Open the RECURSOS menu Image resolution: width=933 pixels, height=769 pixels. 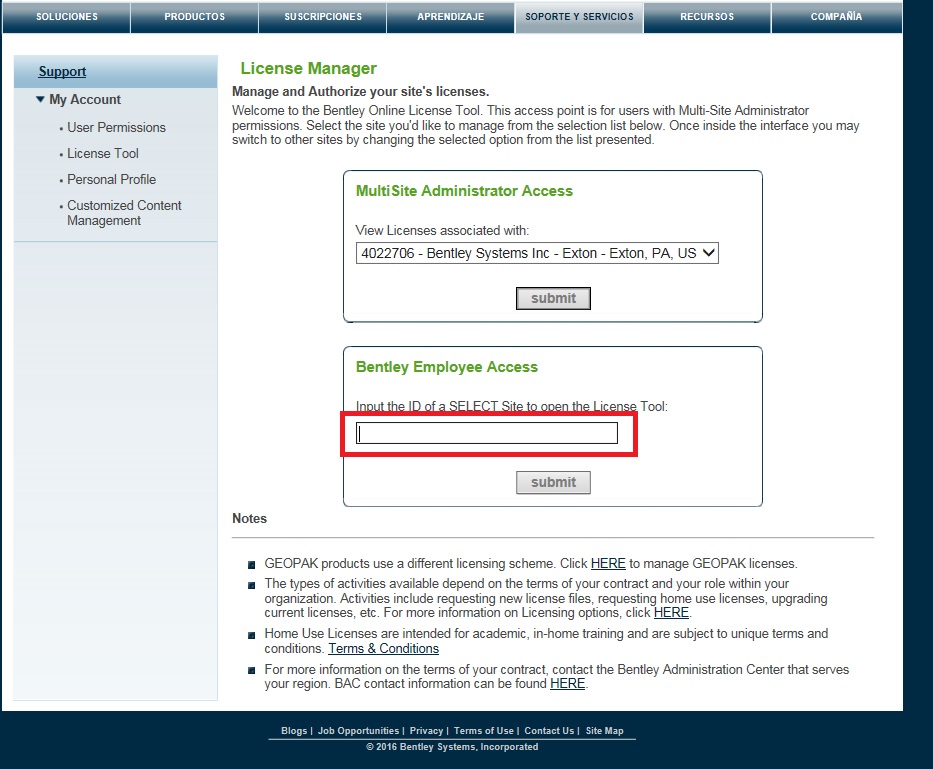tap(707, 17)
